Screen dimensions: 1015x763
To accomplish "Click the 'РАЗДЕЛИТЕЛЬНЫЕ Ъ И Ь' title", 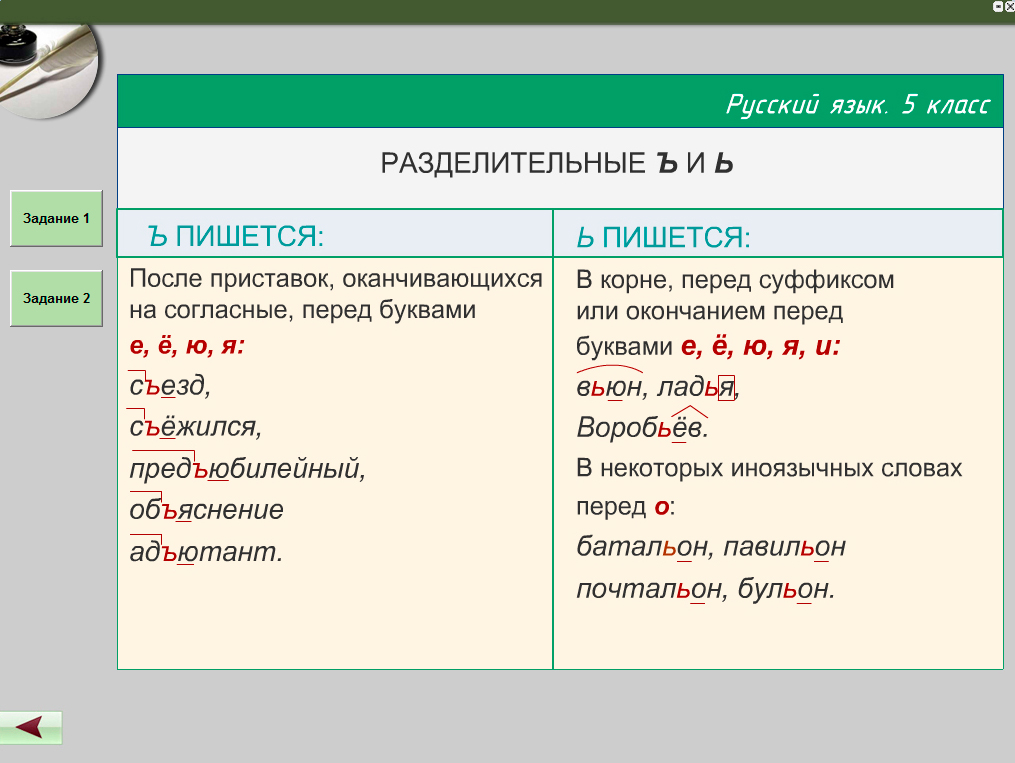I will [x=558, y=164].
